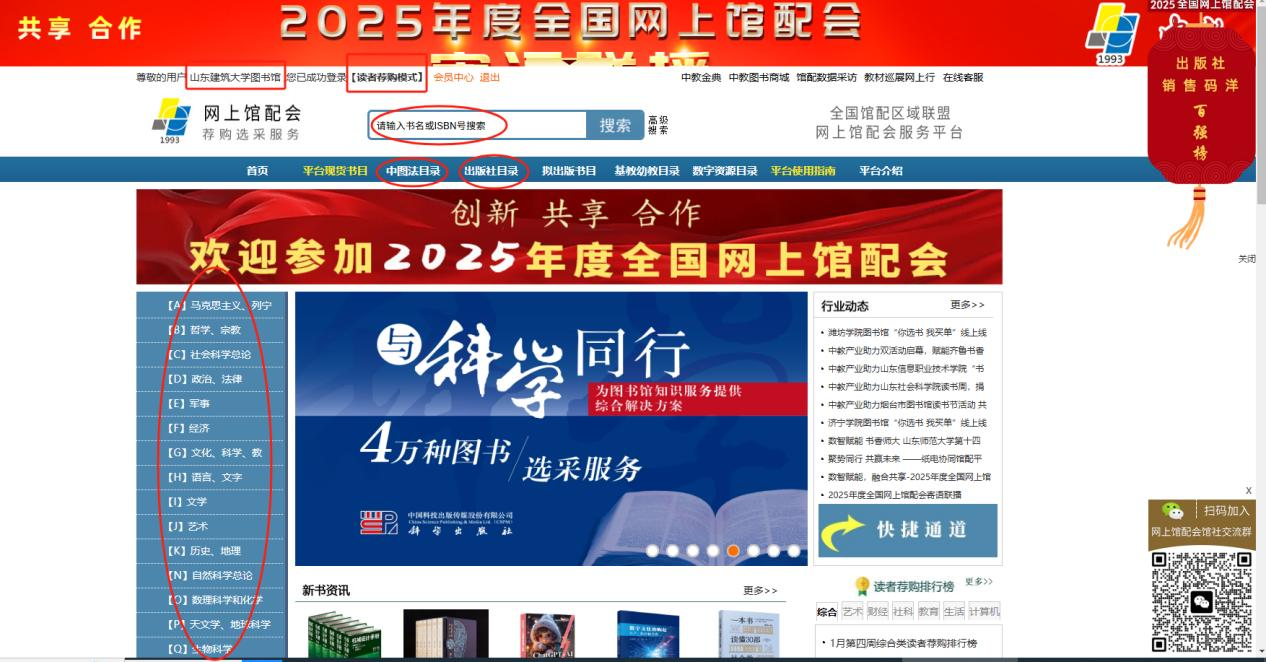Select the last carousel indicator dot
This screenshot has height=662, width=1266.
click(x=793, y=550)
